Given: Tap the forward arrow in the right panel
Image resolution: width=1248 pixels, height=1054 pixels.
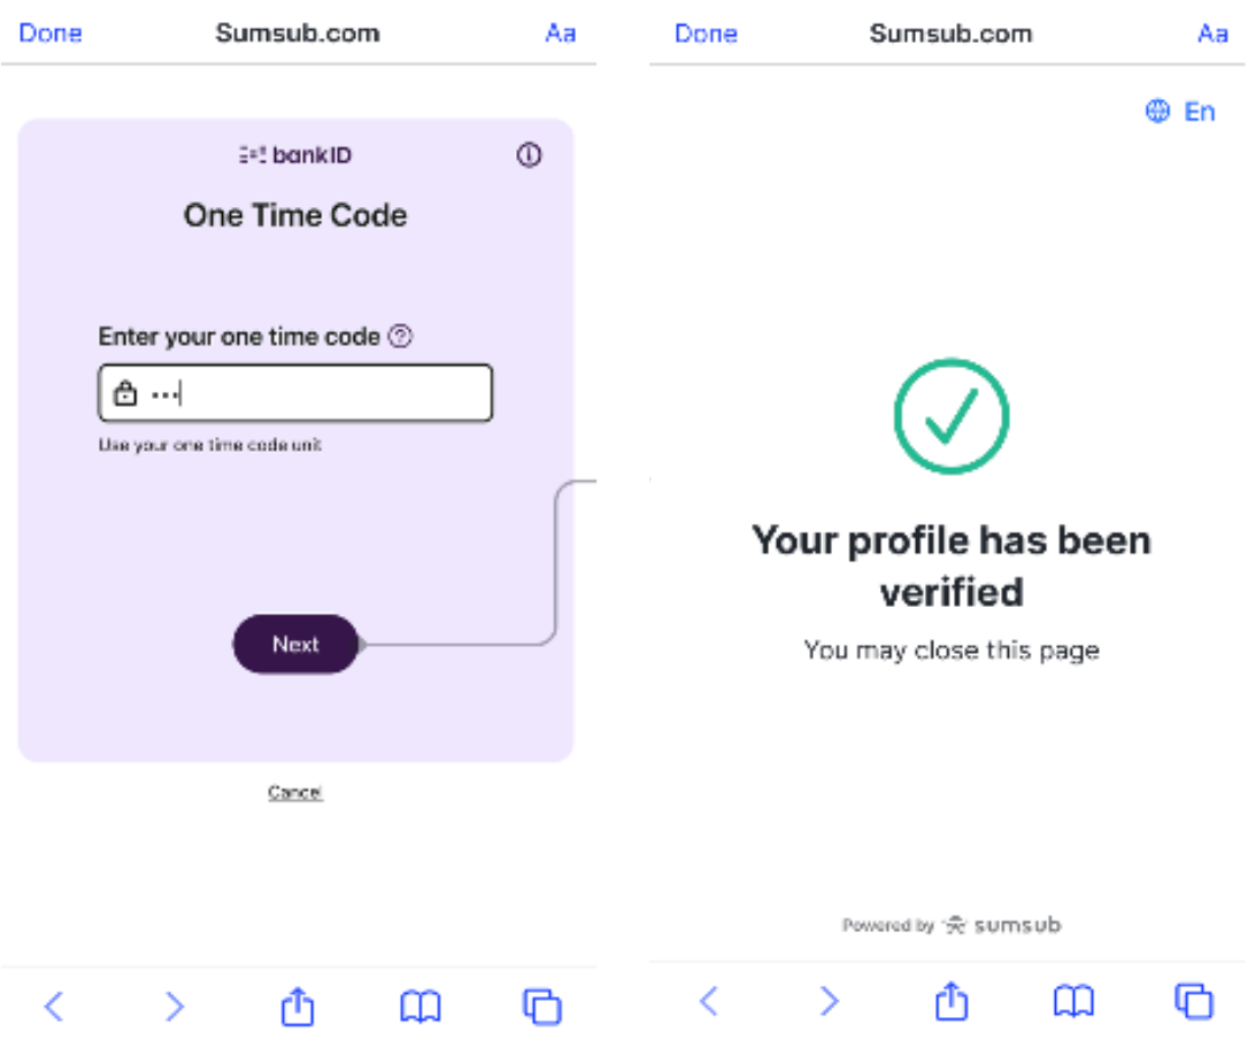Looking at the screenshot, I should [829, 1000].
